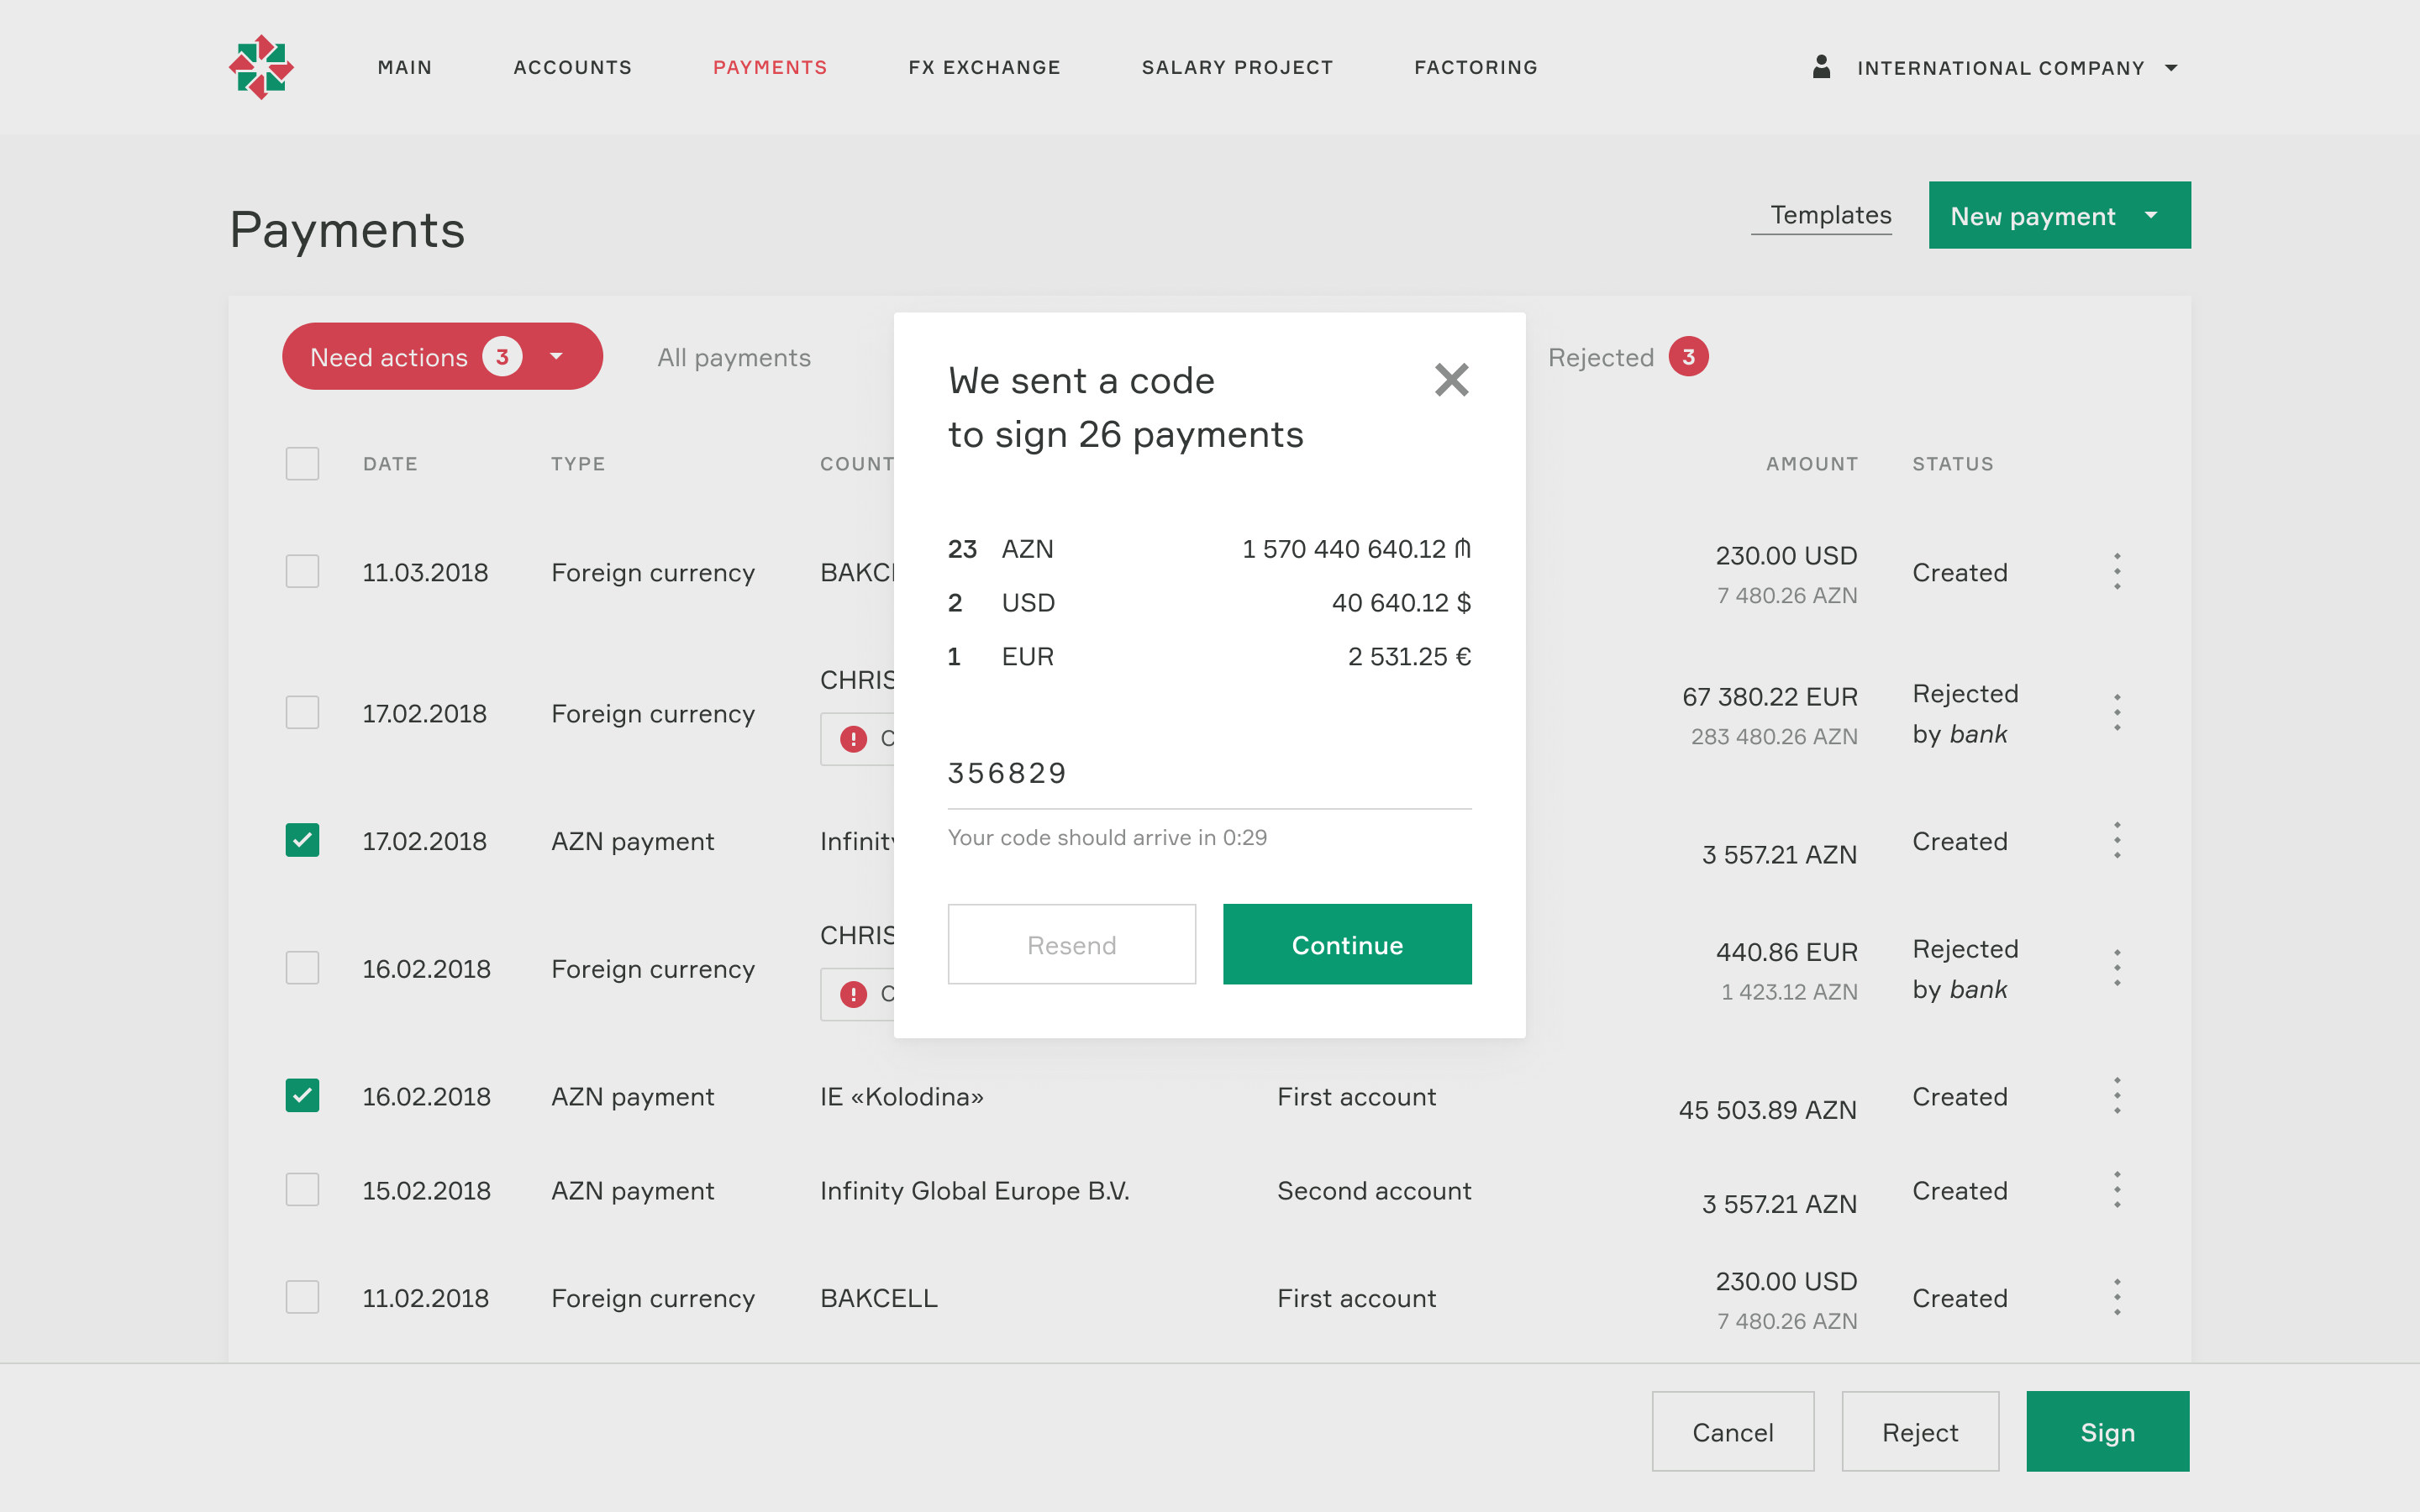Check the 11.03.2018 Foreign currency row

pos(302,571)
